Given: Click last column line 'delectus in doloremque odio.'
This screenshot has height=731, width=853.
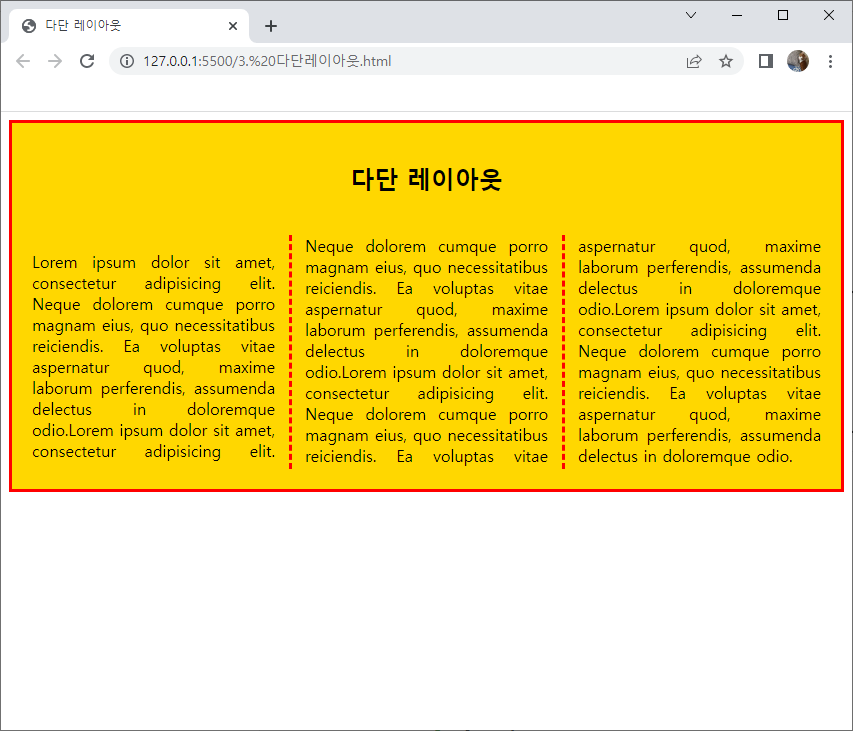Looking at the screenshot, I should pyautogui.click(x=685, y=456).
